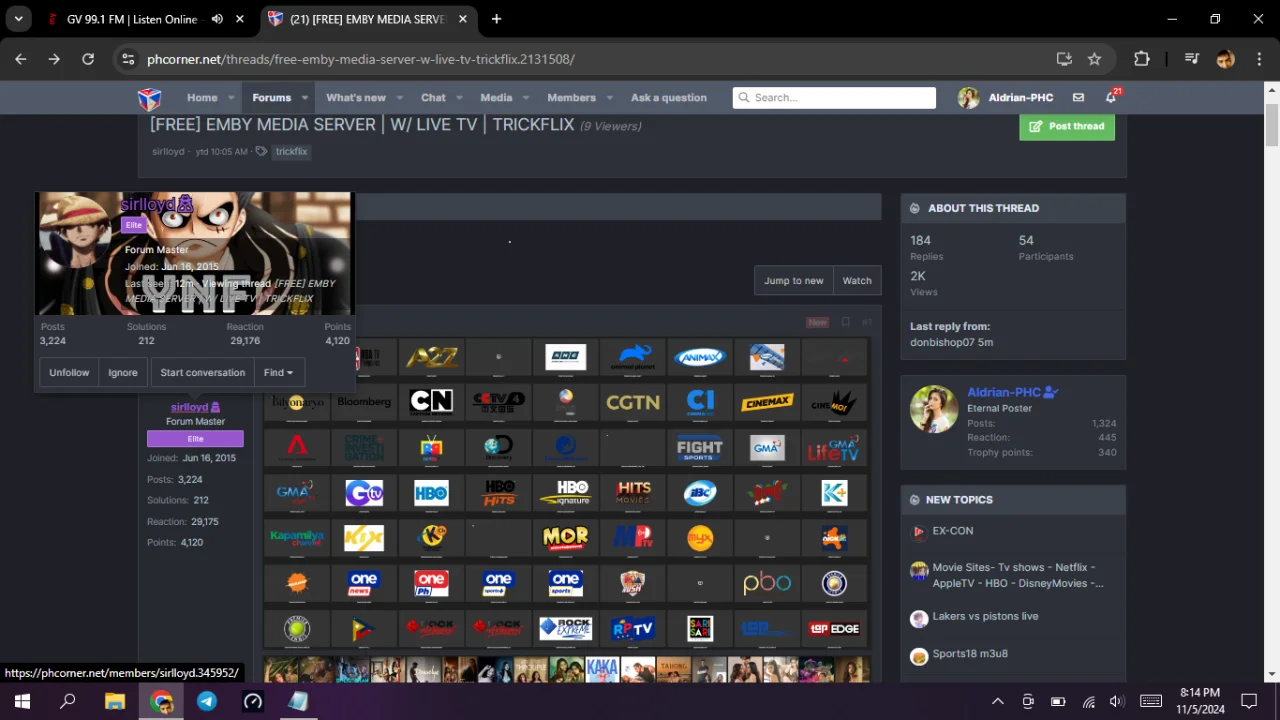Open the inbox envelope icon
This screenshot has width=1280, height=720.
[1078, 98]
